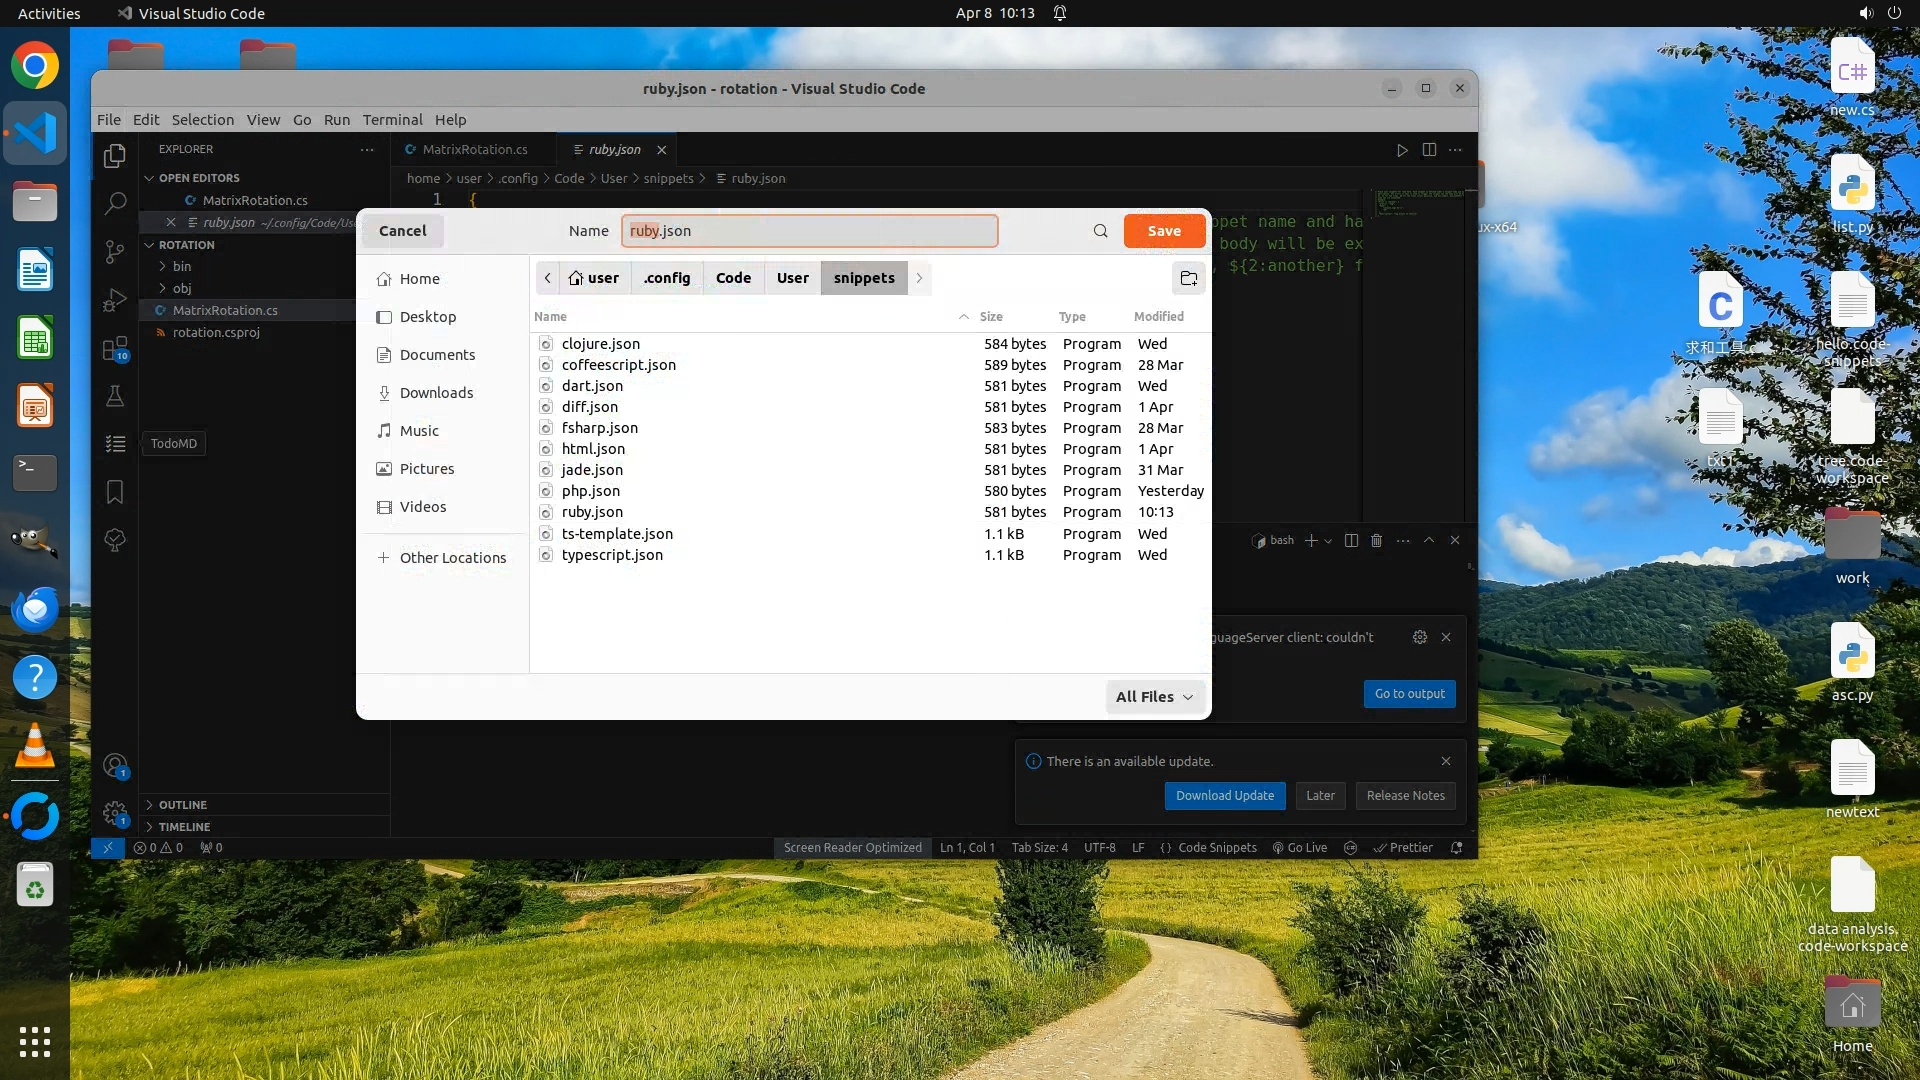
Task: Click the create new folder icon in dialog
Action: coord(1188,278)
